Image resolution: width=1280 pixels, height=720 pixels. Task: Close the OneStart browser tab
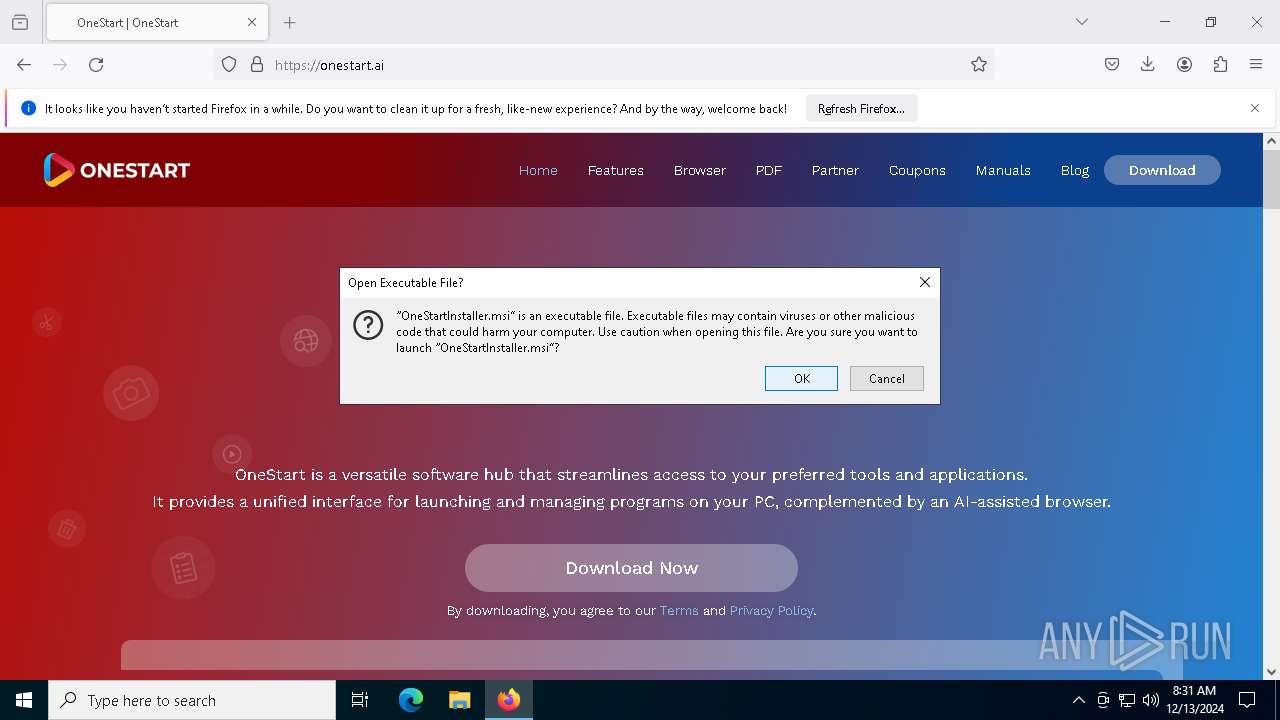(252, 22)
